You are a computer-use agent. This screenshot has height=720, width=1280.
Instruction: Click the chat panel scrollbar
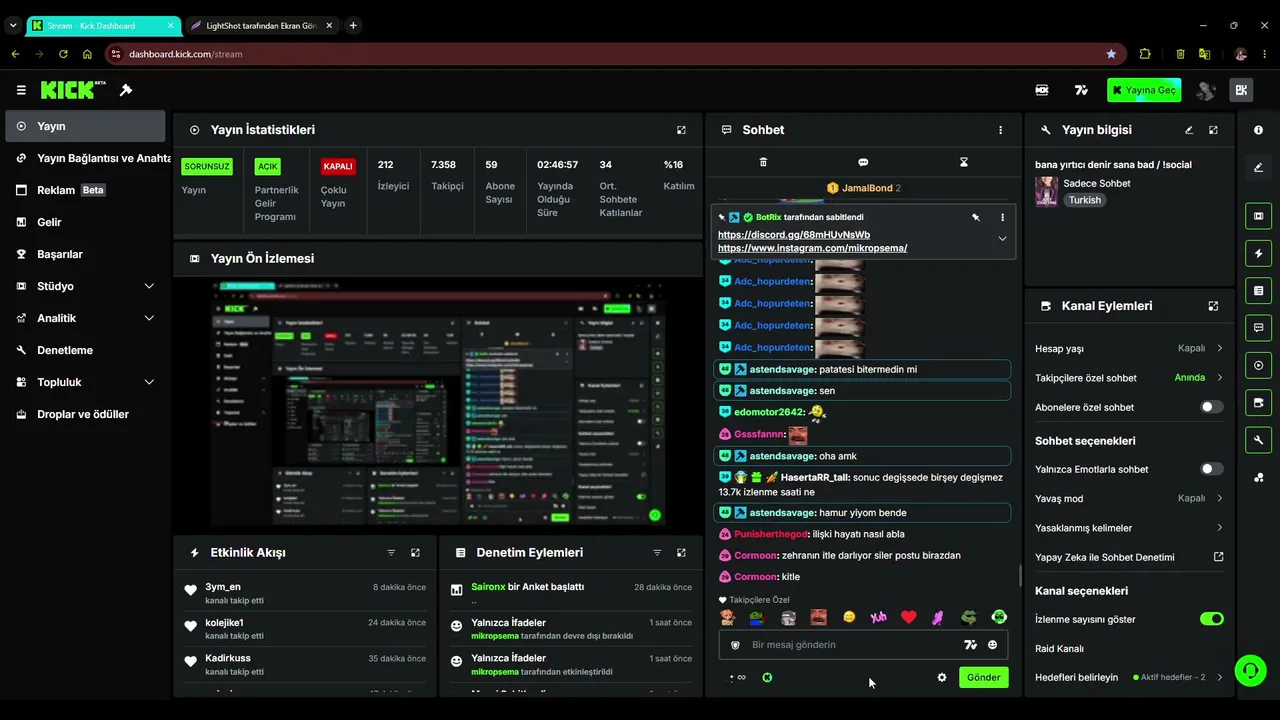point(1020,575)
